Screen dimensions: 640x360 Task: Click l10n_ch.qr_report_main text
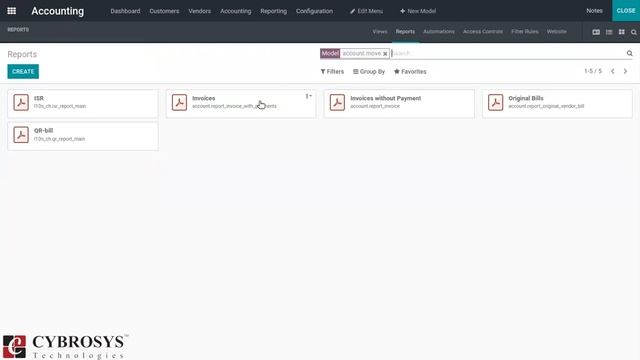click(60, 139)
